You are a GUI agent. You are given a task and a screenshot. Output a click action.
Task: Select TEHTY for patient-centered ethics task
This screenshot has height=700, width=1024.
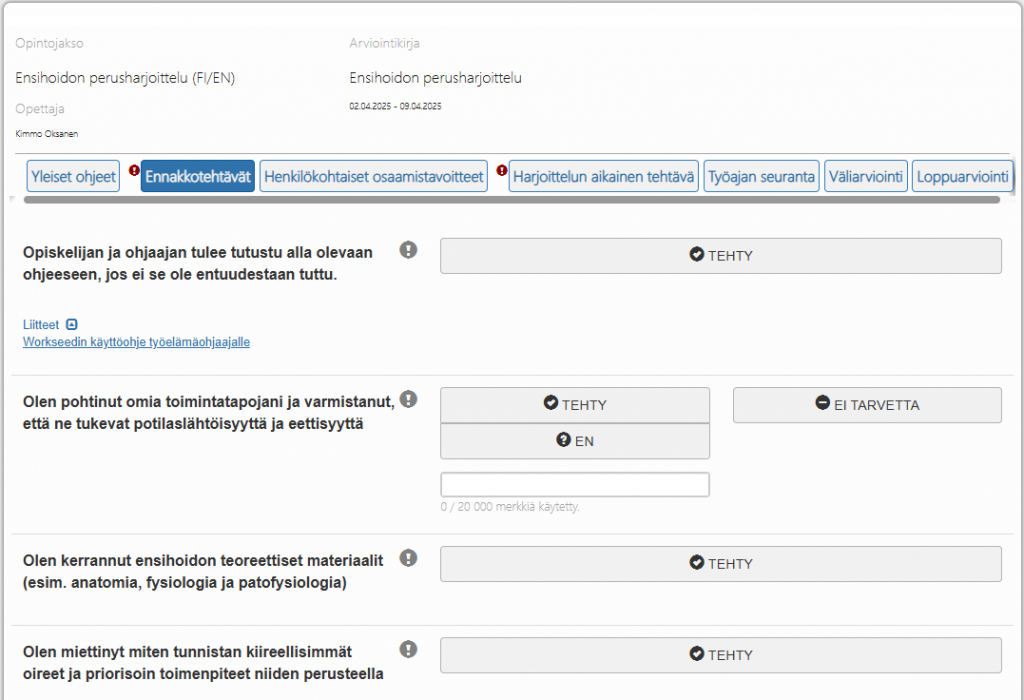click(575, 405)
